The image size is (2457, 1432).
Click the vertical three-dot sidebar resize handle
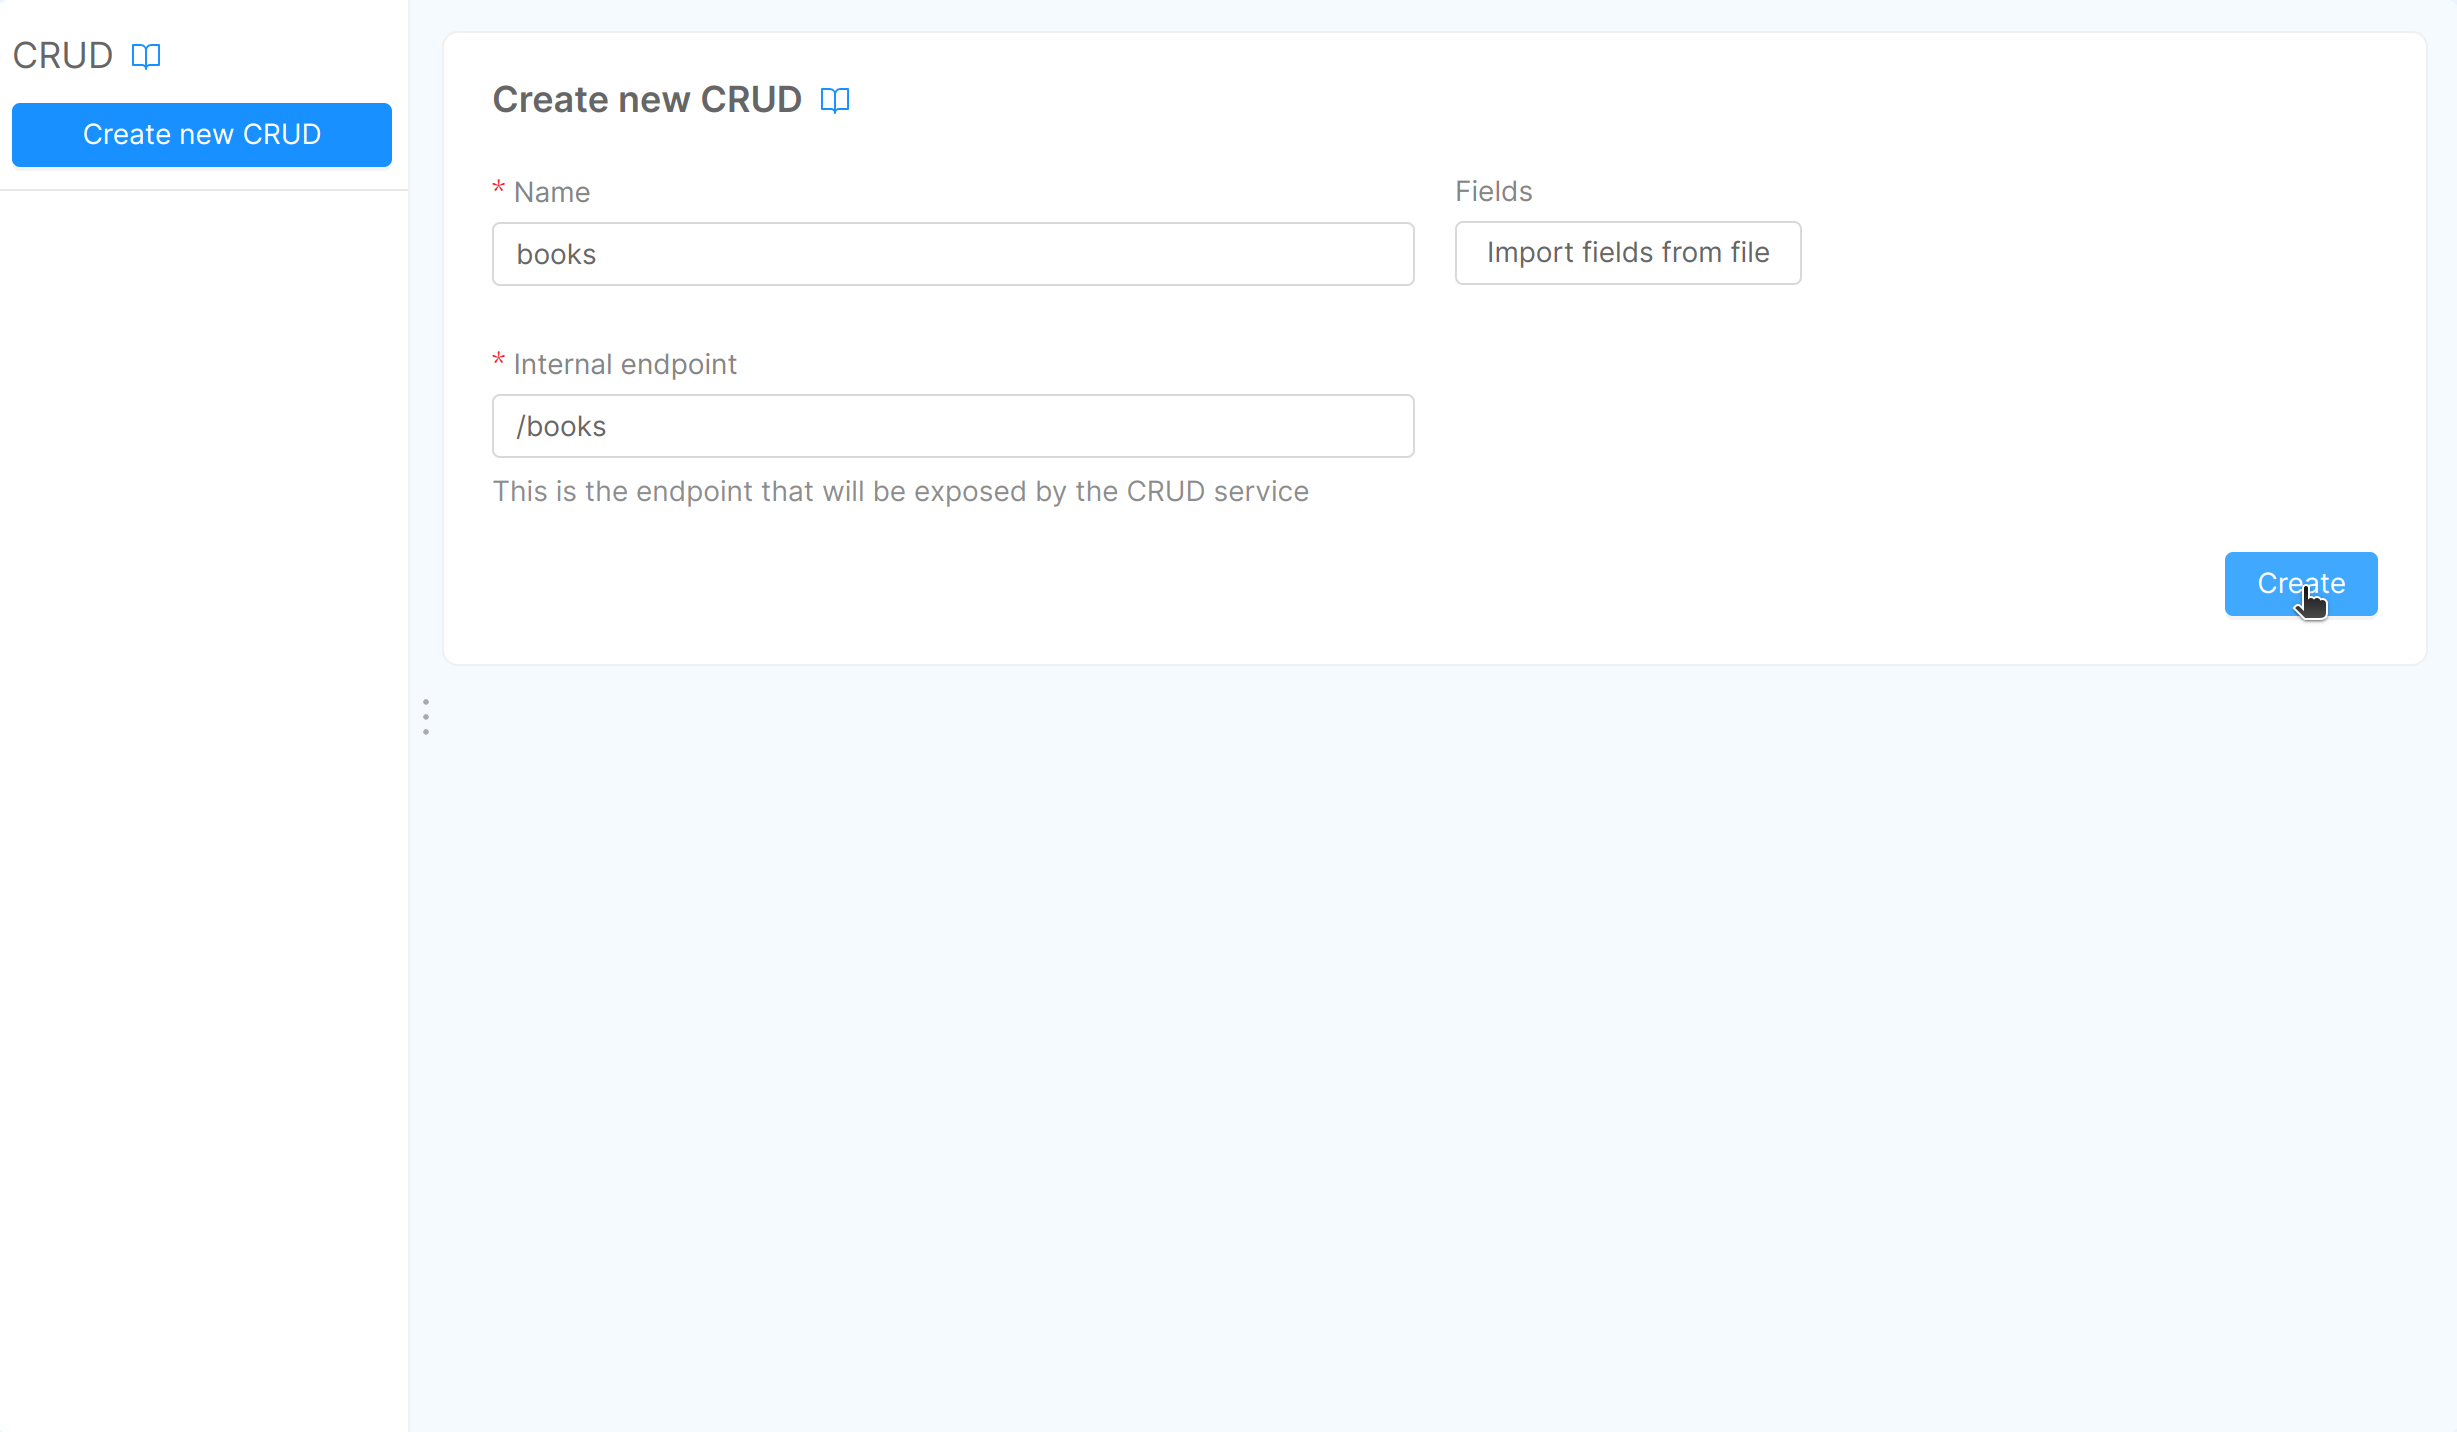click(x=426, y=717)
